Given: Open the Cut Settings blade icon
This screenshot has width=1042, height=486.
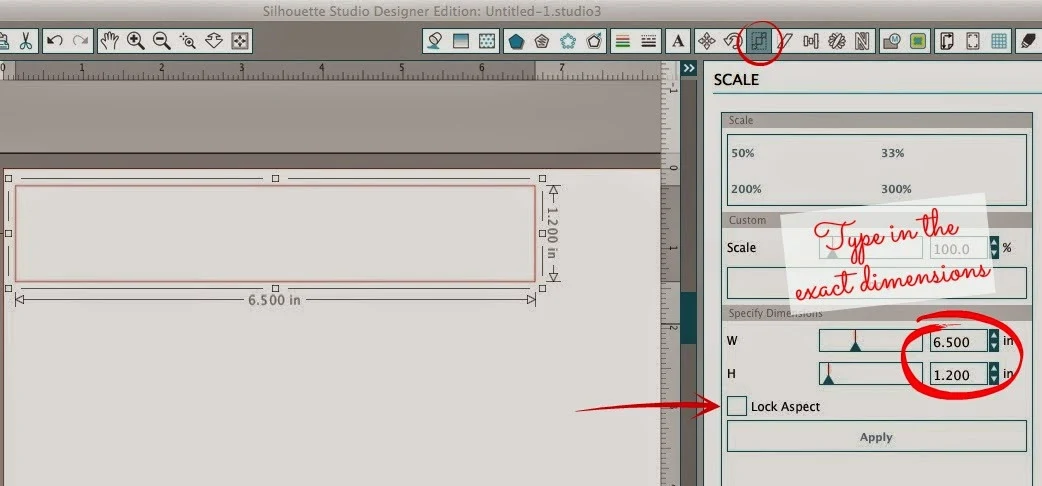Looking at the screenshot, I should click(x=1027, y=41).
